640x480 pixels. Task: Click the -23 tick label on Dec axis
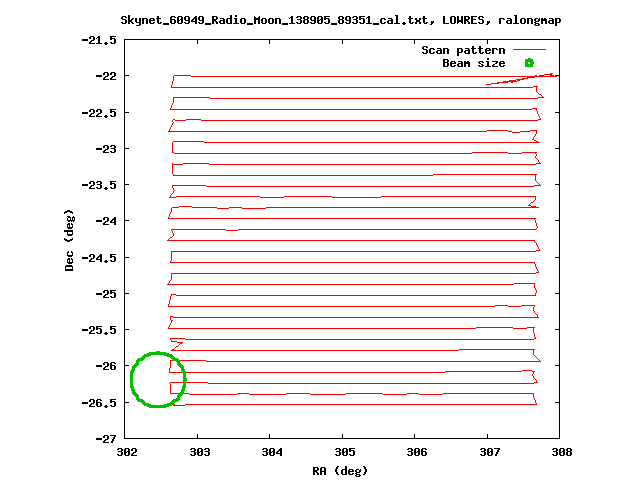click(x=105, y=149)
